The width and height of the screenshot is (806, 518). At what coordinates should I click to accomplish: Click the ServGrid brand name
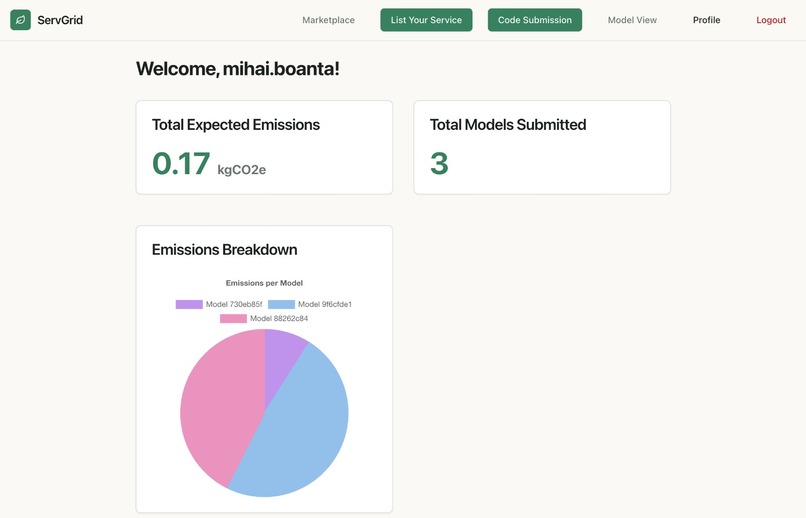(60, 20)
